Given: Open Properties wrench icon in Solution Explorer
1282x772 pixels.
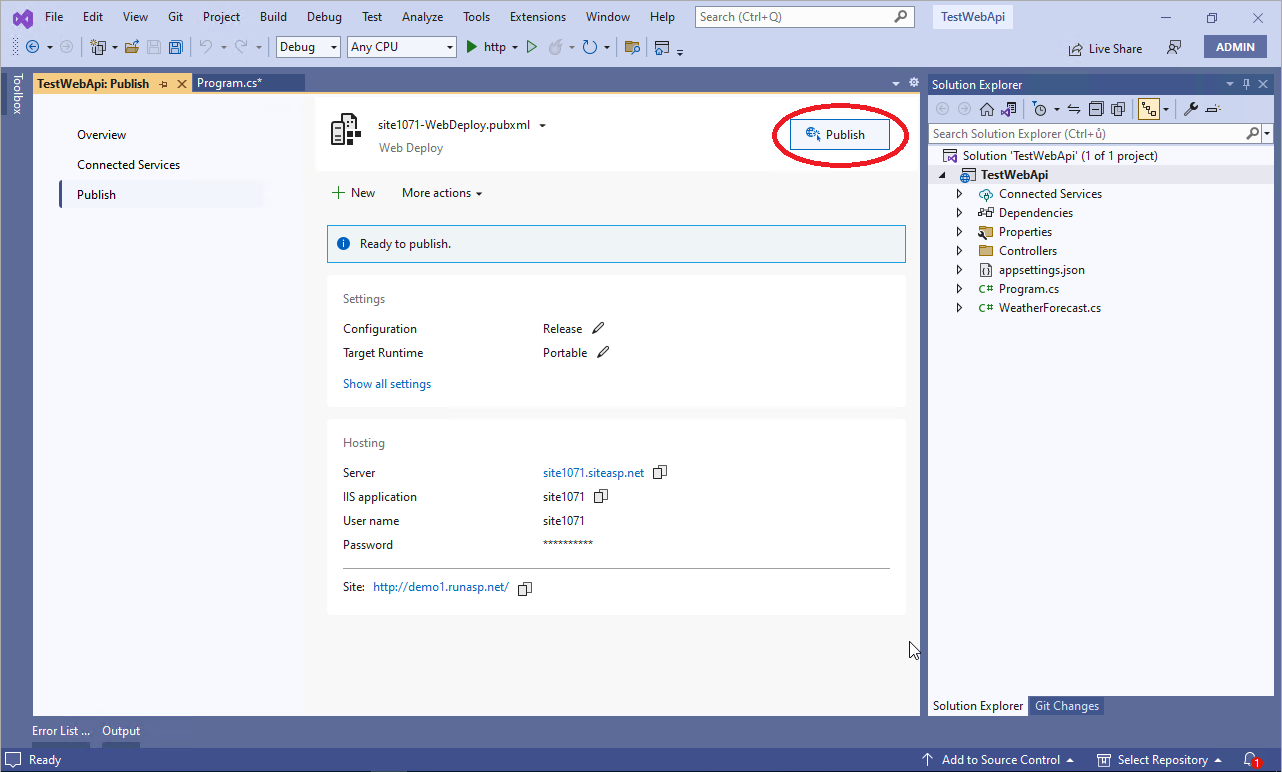Looking at the screenshot, I should [1191, 109].
